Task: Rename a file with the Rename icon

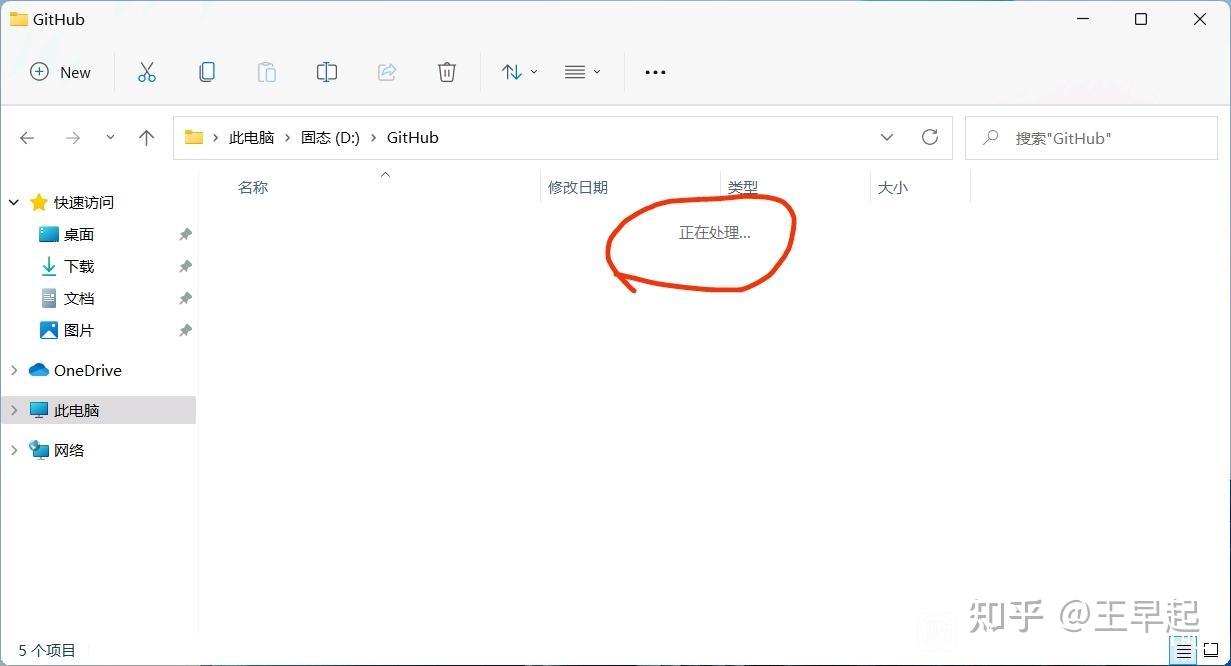Action: pyautogui.click(x=326, y=71)
